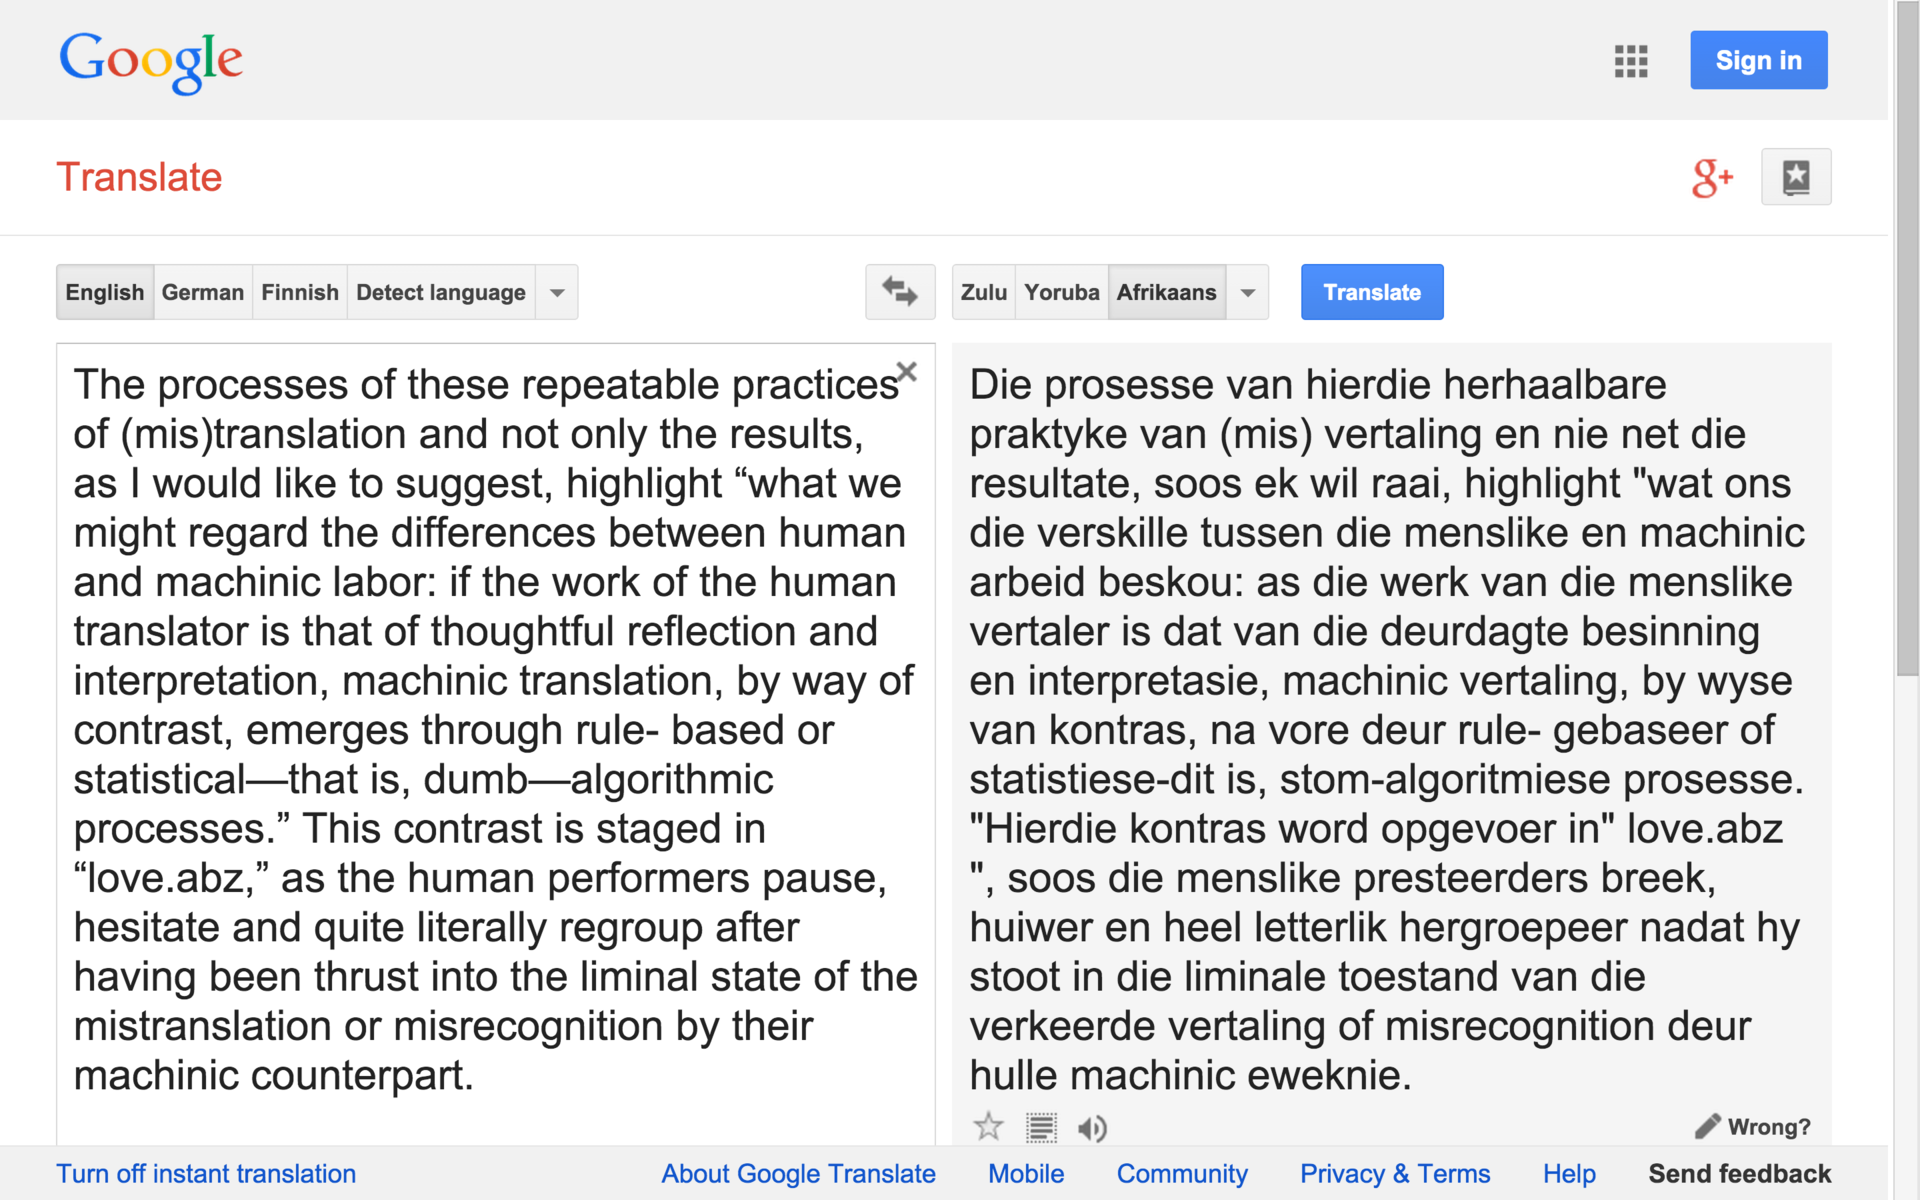Switch target language to Yoruba
The image size is (1920, 1200).
(1061, 292)
